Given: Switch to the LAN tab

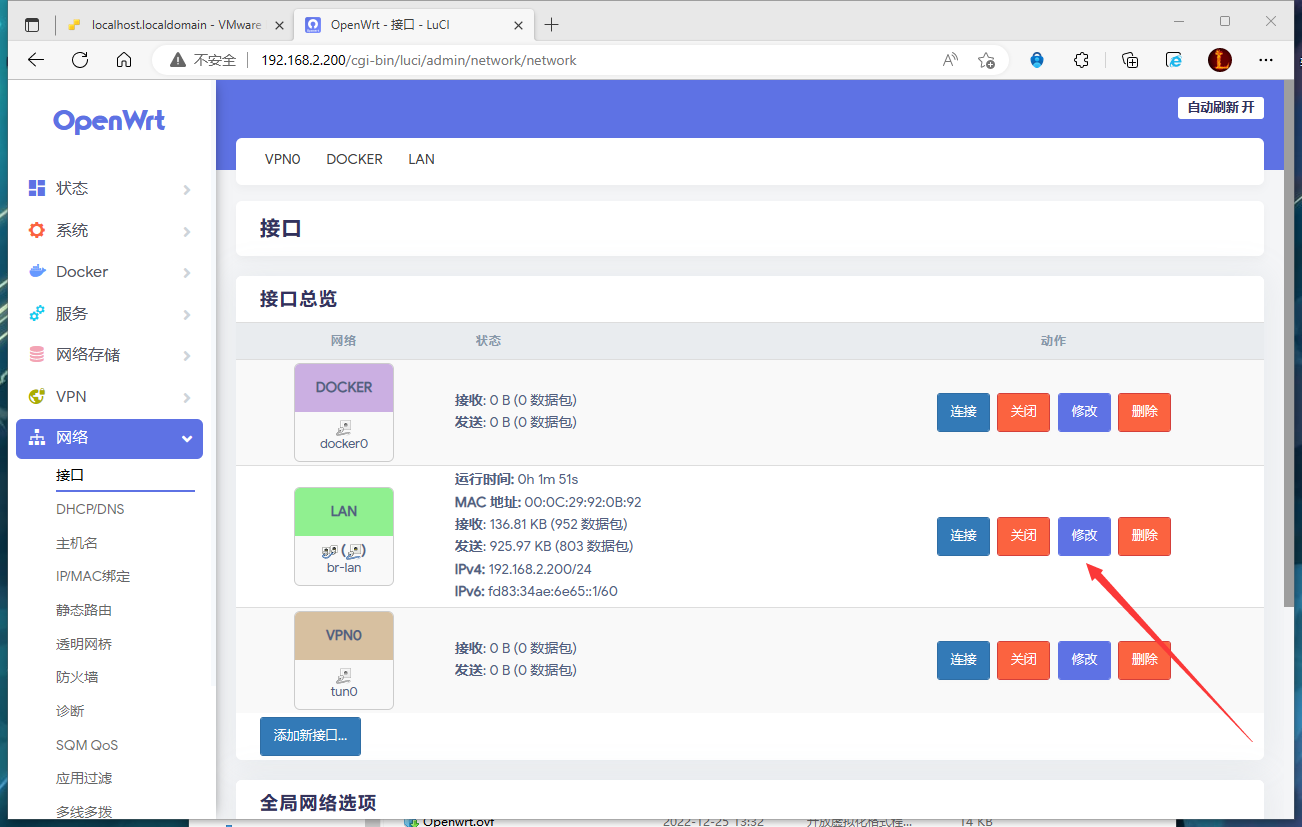Looking at the screenshot, I should 421,159.
